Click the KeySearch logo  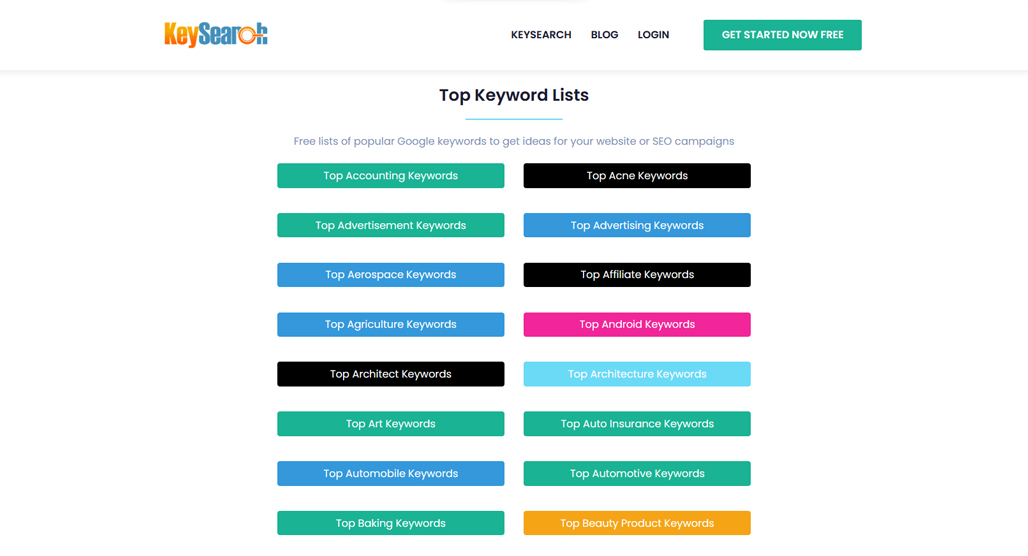click(216, 35)
